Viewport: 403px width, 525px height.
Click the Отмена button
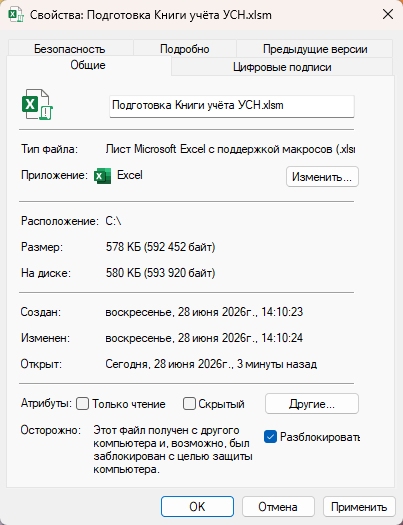click(x=278, y=507)
